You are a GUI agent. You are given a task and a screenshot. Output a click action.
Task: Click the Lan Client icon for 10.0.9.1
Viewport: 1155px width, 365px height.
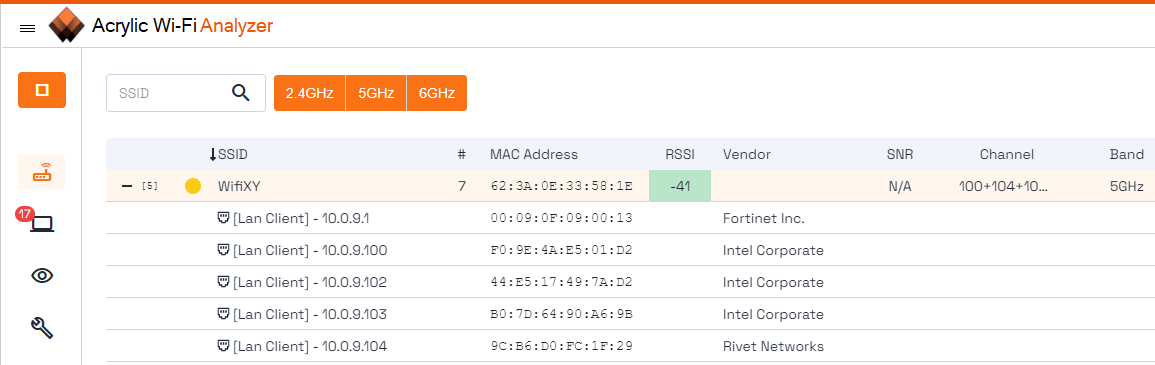[224, 219]
